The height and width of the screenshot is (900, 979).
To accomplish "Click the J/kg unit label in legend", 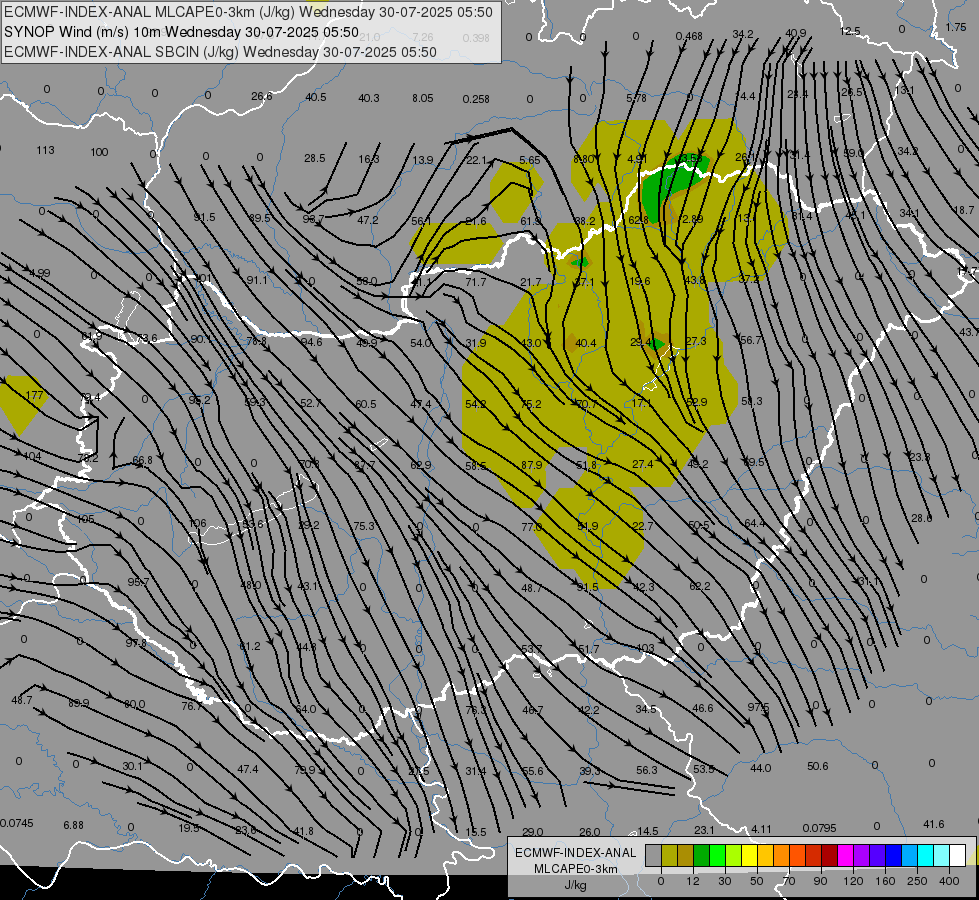I will pos(576,885).
